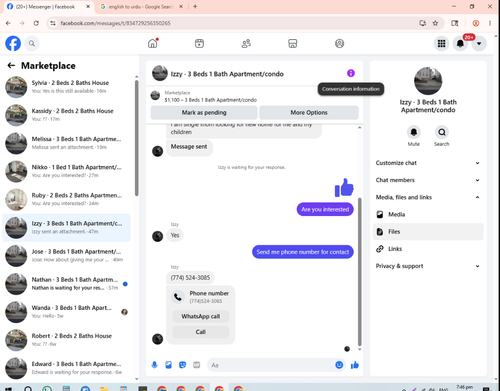Click the (774) 524-3085 message bubble

190,278
